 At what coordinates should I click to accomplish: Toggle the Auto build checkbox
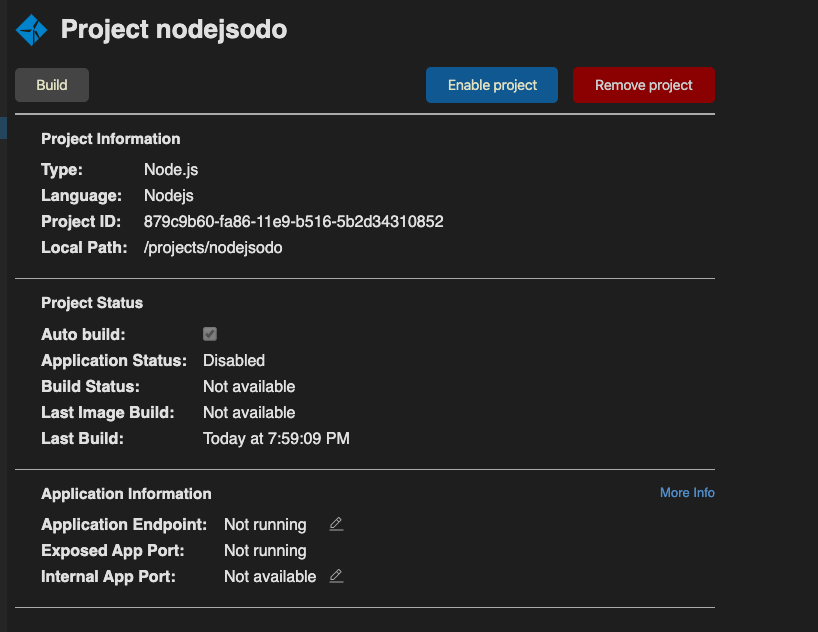point(209,334)
